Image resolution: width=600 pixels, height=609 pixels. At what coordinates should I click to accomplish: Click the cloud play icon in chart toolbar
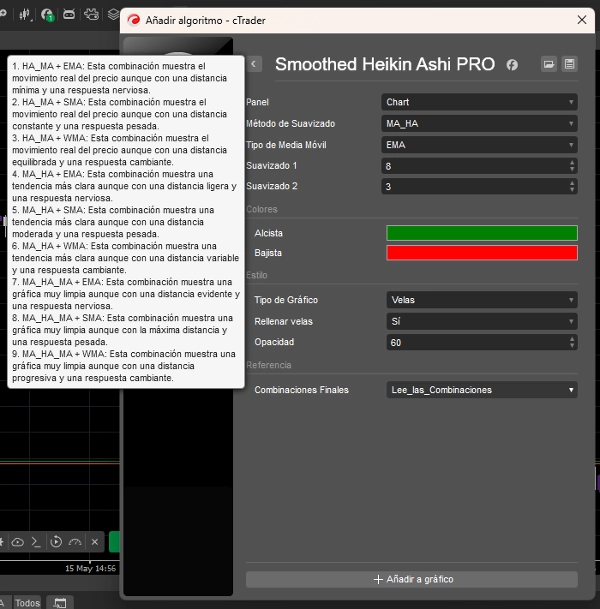pos(17,542)
